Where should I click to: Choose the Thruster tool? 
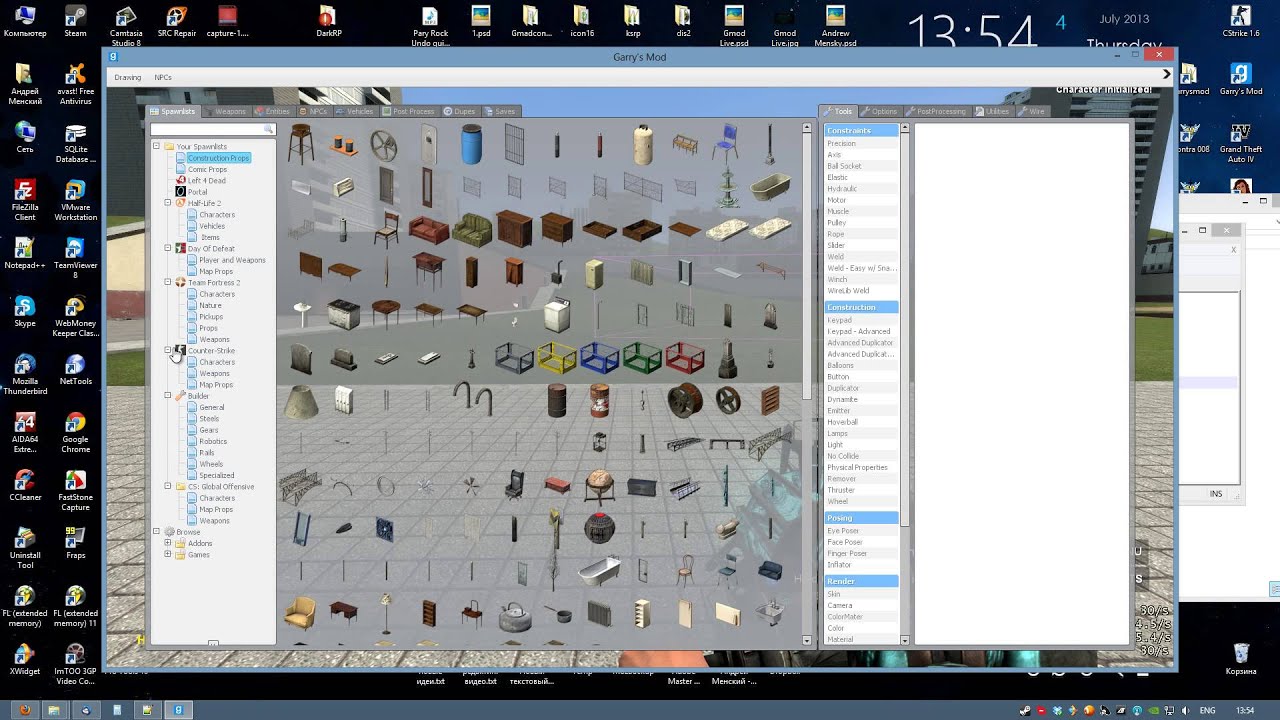(841, 490)
